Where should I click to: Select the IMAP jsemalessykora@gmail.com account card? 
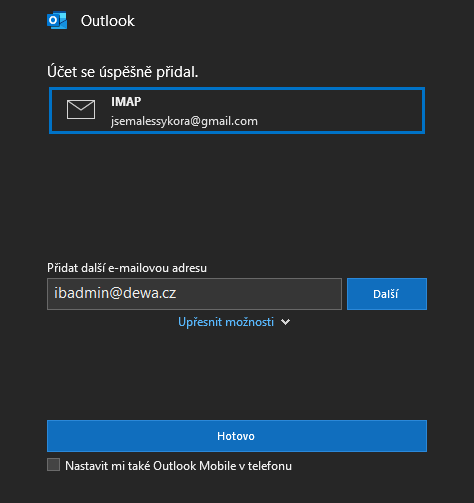pyautogui.click(x=237, y=111)
